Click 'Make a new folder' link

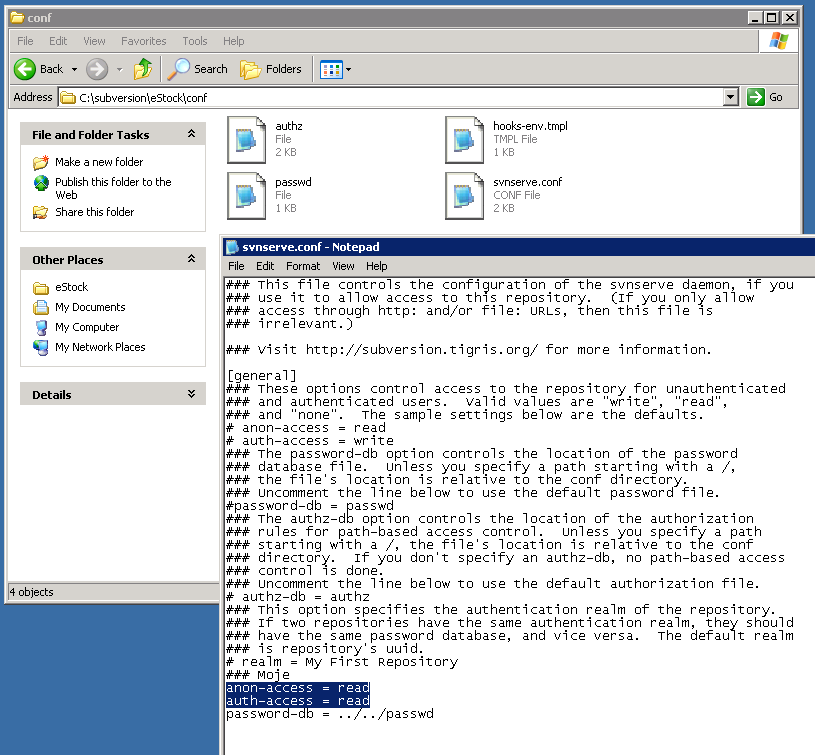tap(98, 162)
